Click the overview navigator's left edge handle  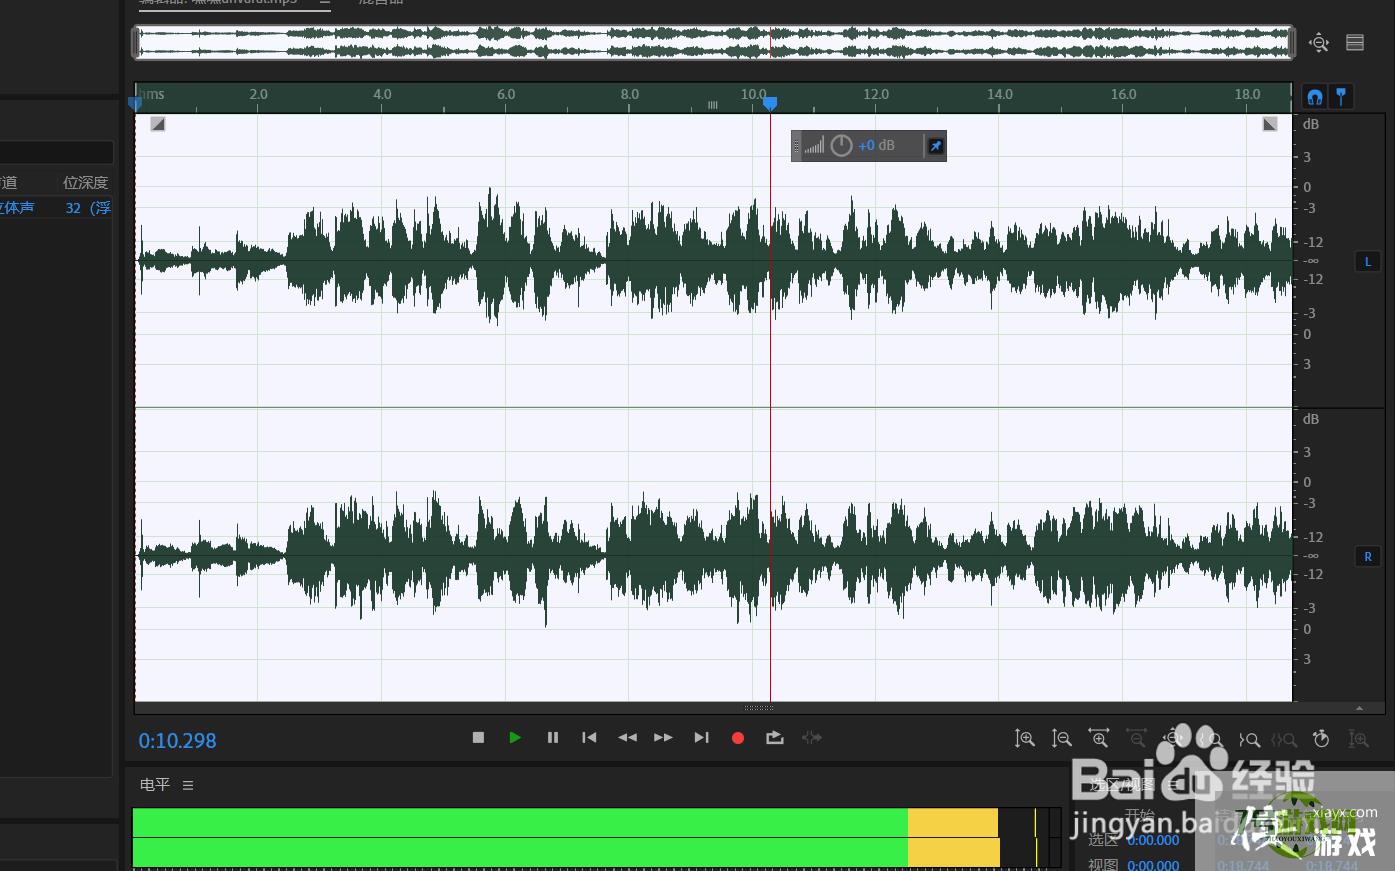coord(136,42)
